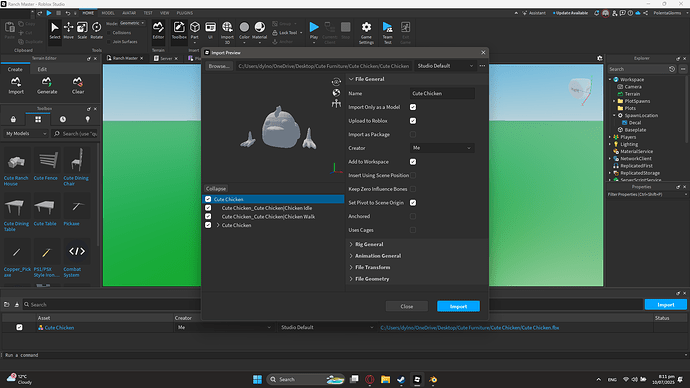Click Import button in Import Preview dialog
Screen dimensions: 690x388
coord(458,306)
